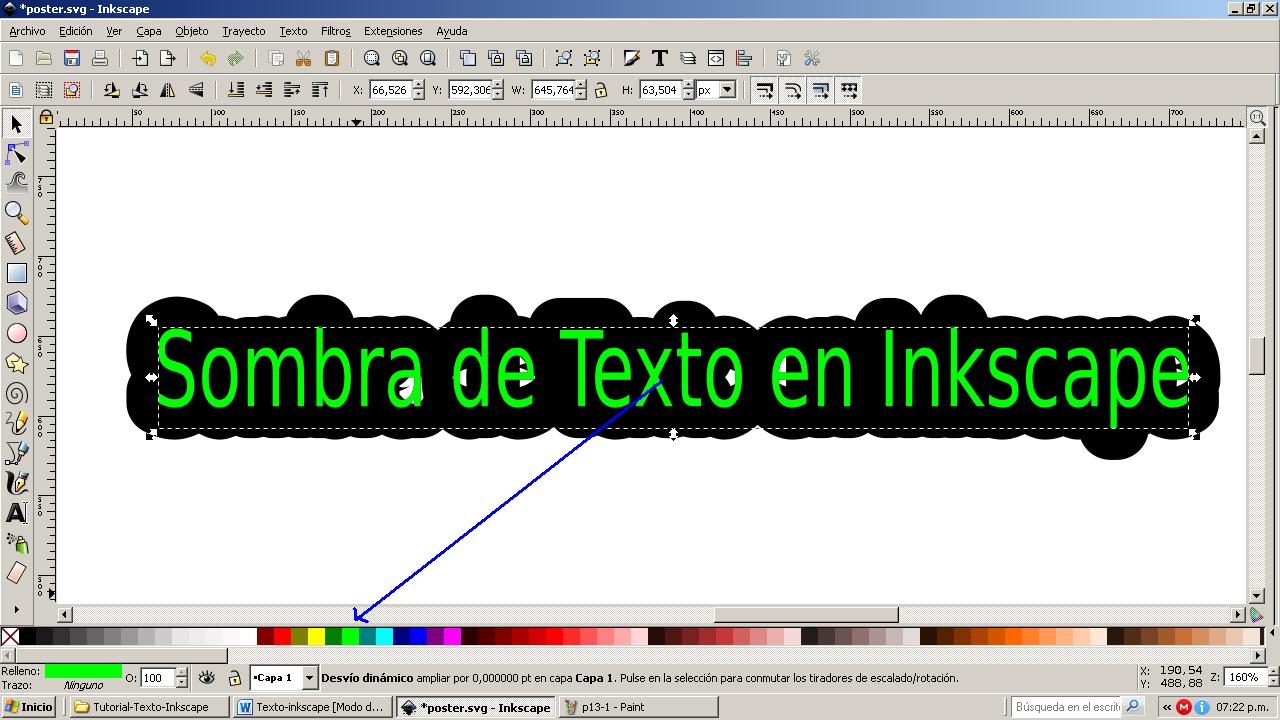Select the Bezier pen tool

click(x=16, y=452)
